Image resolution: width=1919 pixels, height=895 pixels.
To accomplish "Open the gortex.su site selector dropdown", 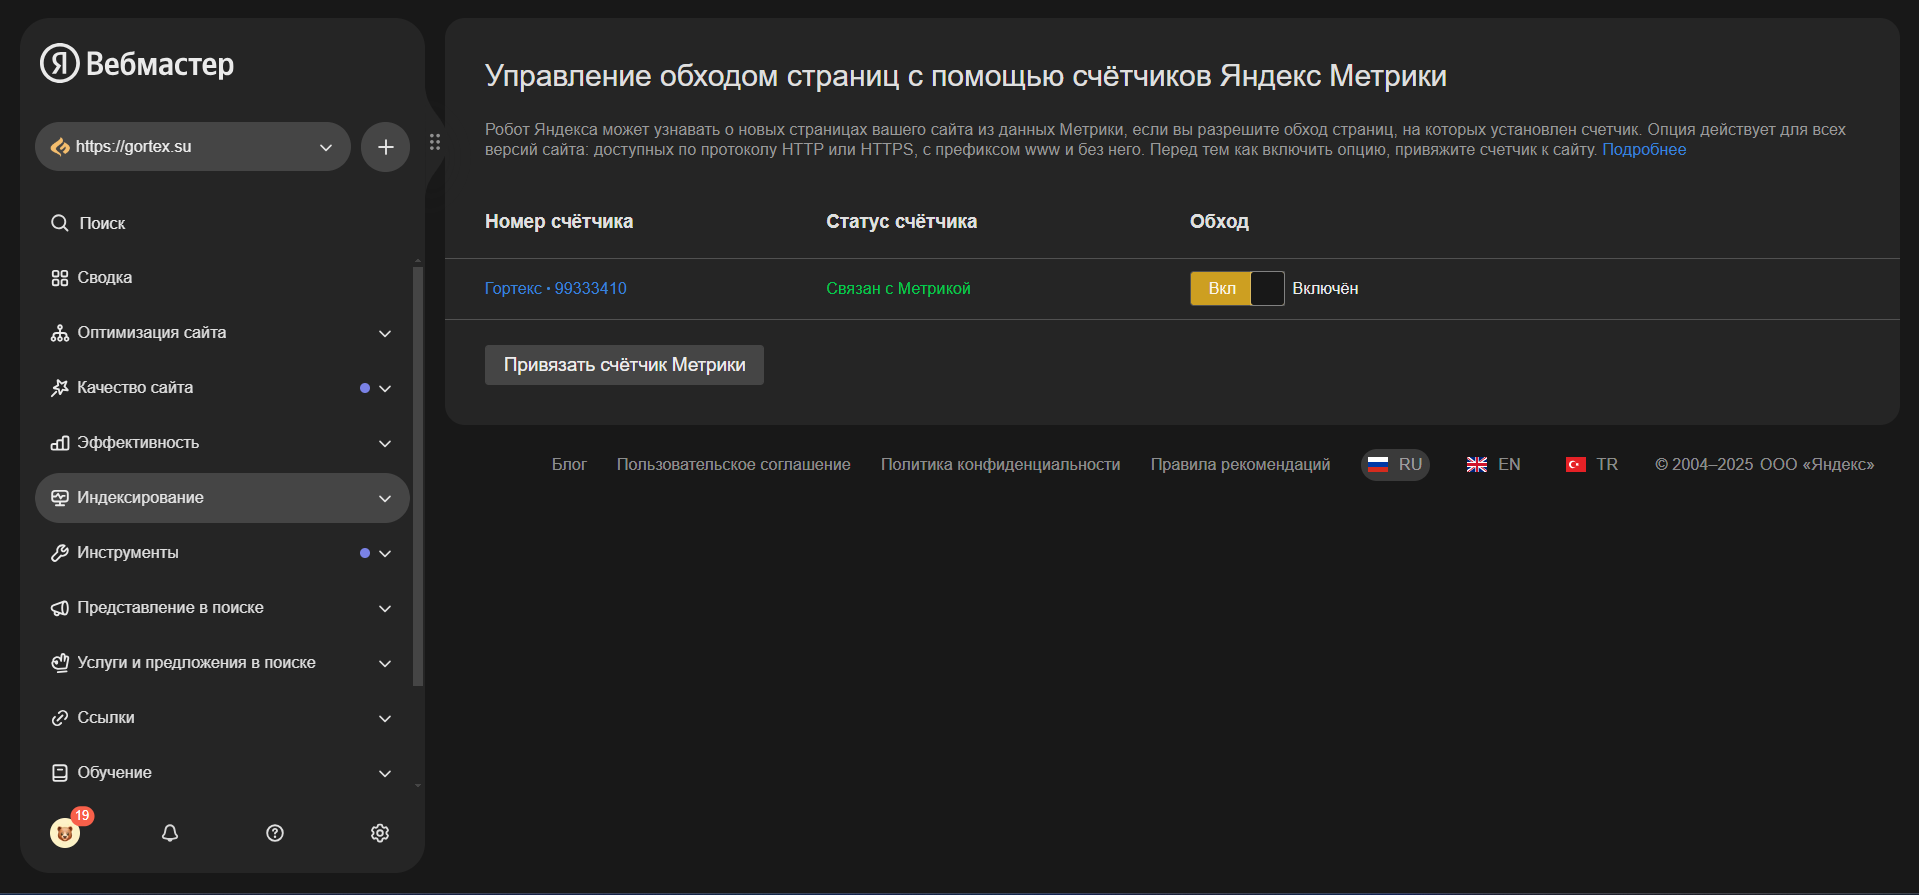I will click(x=193, y=147).
